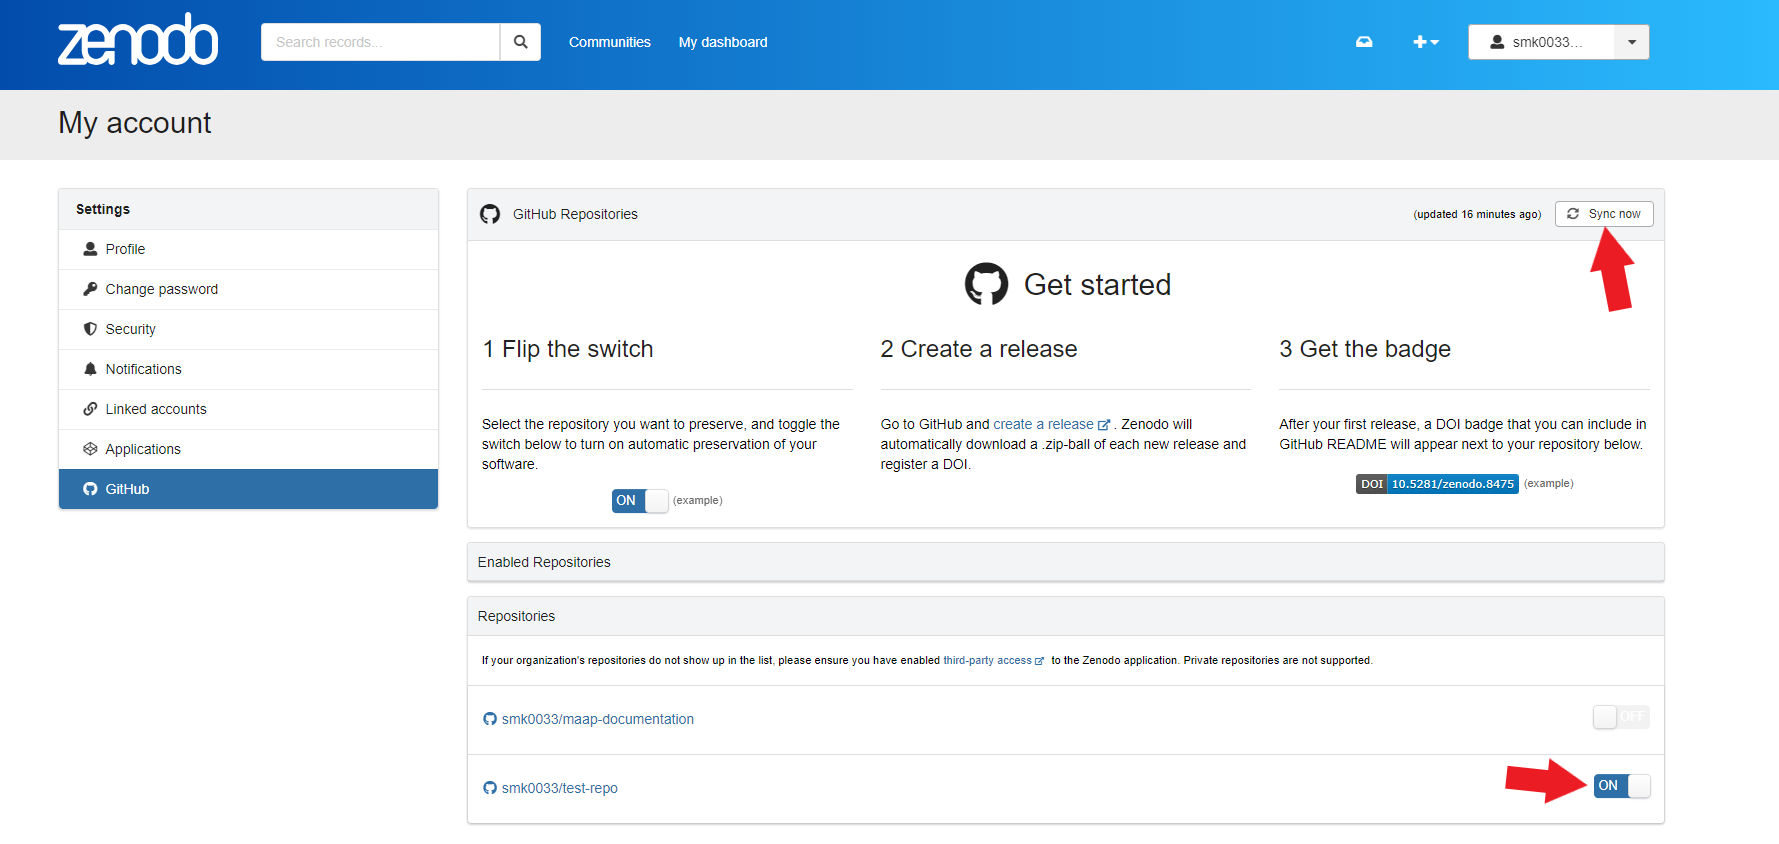Screen dimensions: 1779x844
Task: Click the GitHub logo in the panel header
Action: pyautogui.click(x=490, y=214)
